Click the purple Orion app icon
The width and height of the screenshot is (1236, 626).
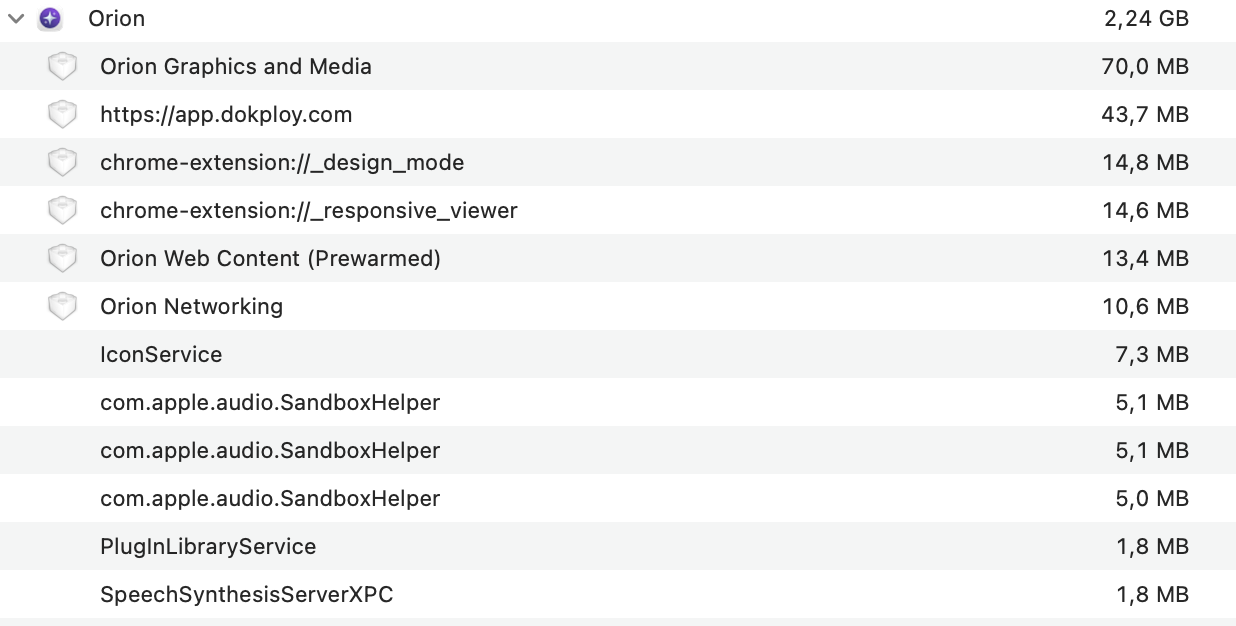click(x=50, y=19)
